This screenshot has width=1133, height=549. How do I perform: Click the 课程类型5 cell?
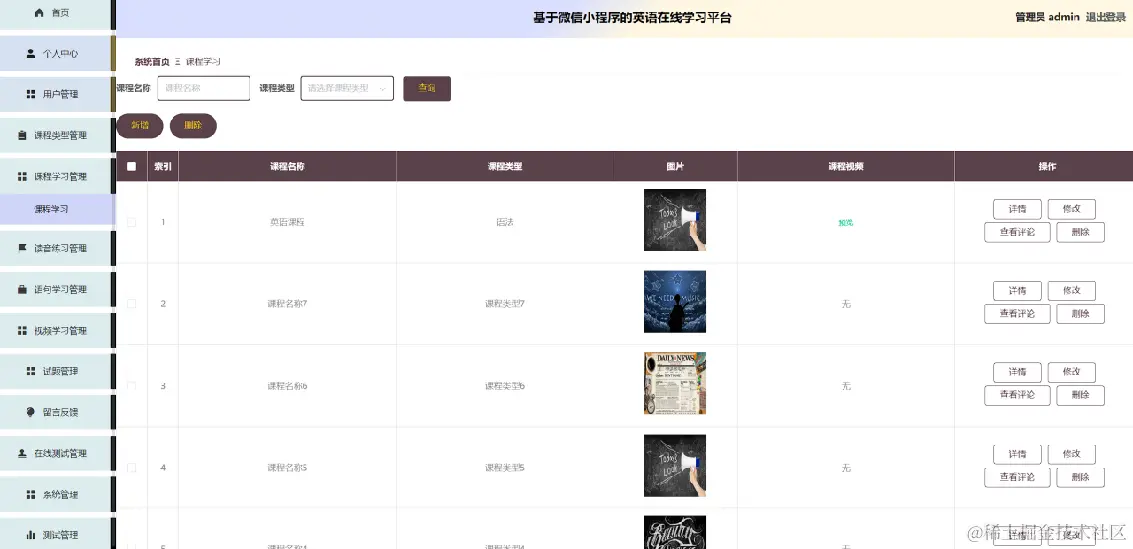coord(505,467)
